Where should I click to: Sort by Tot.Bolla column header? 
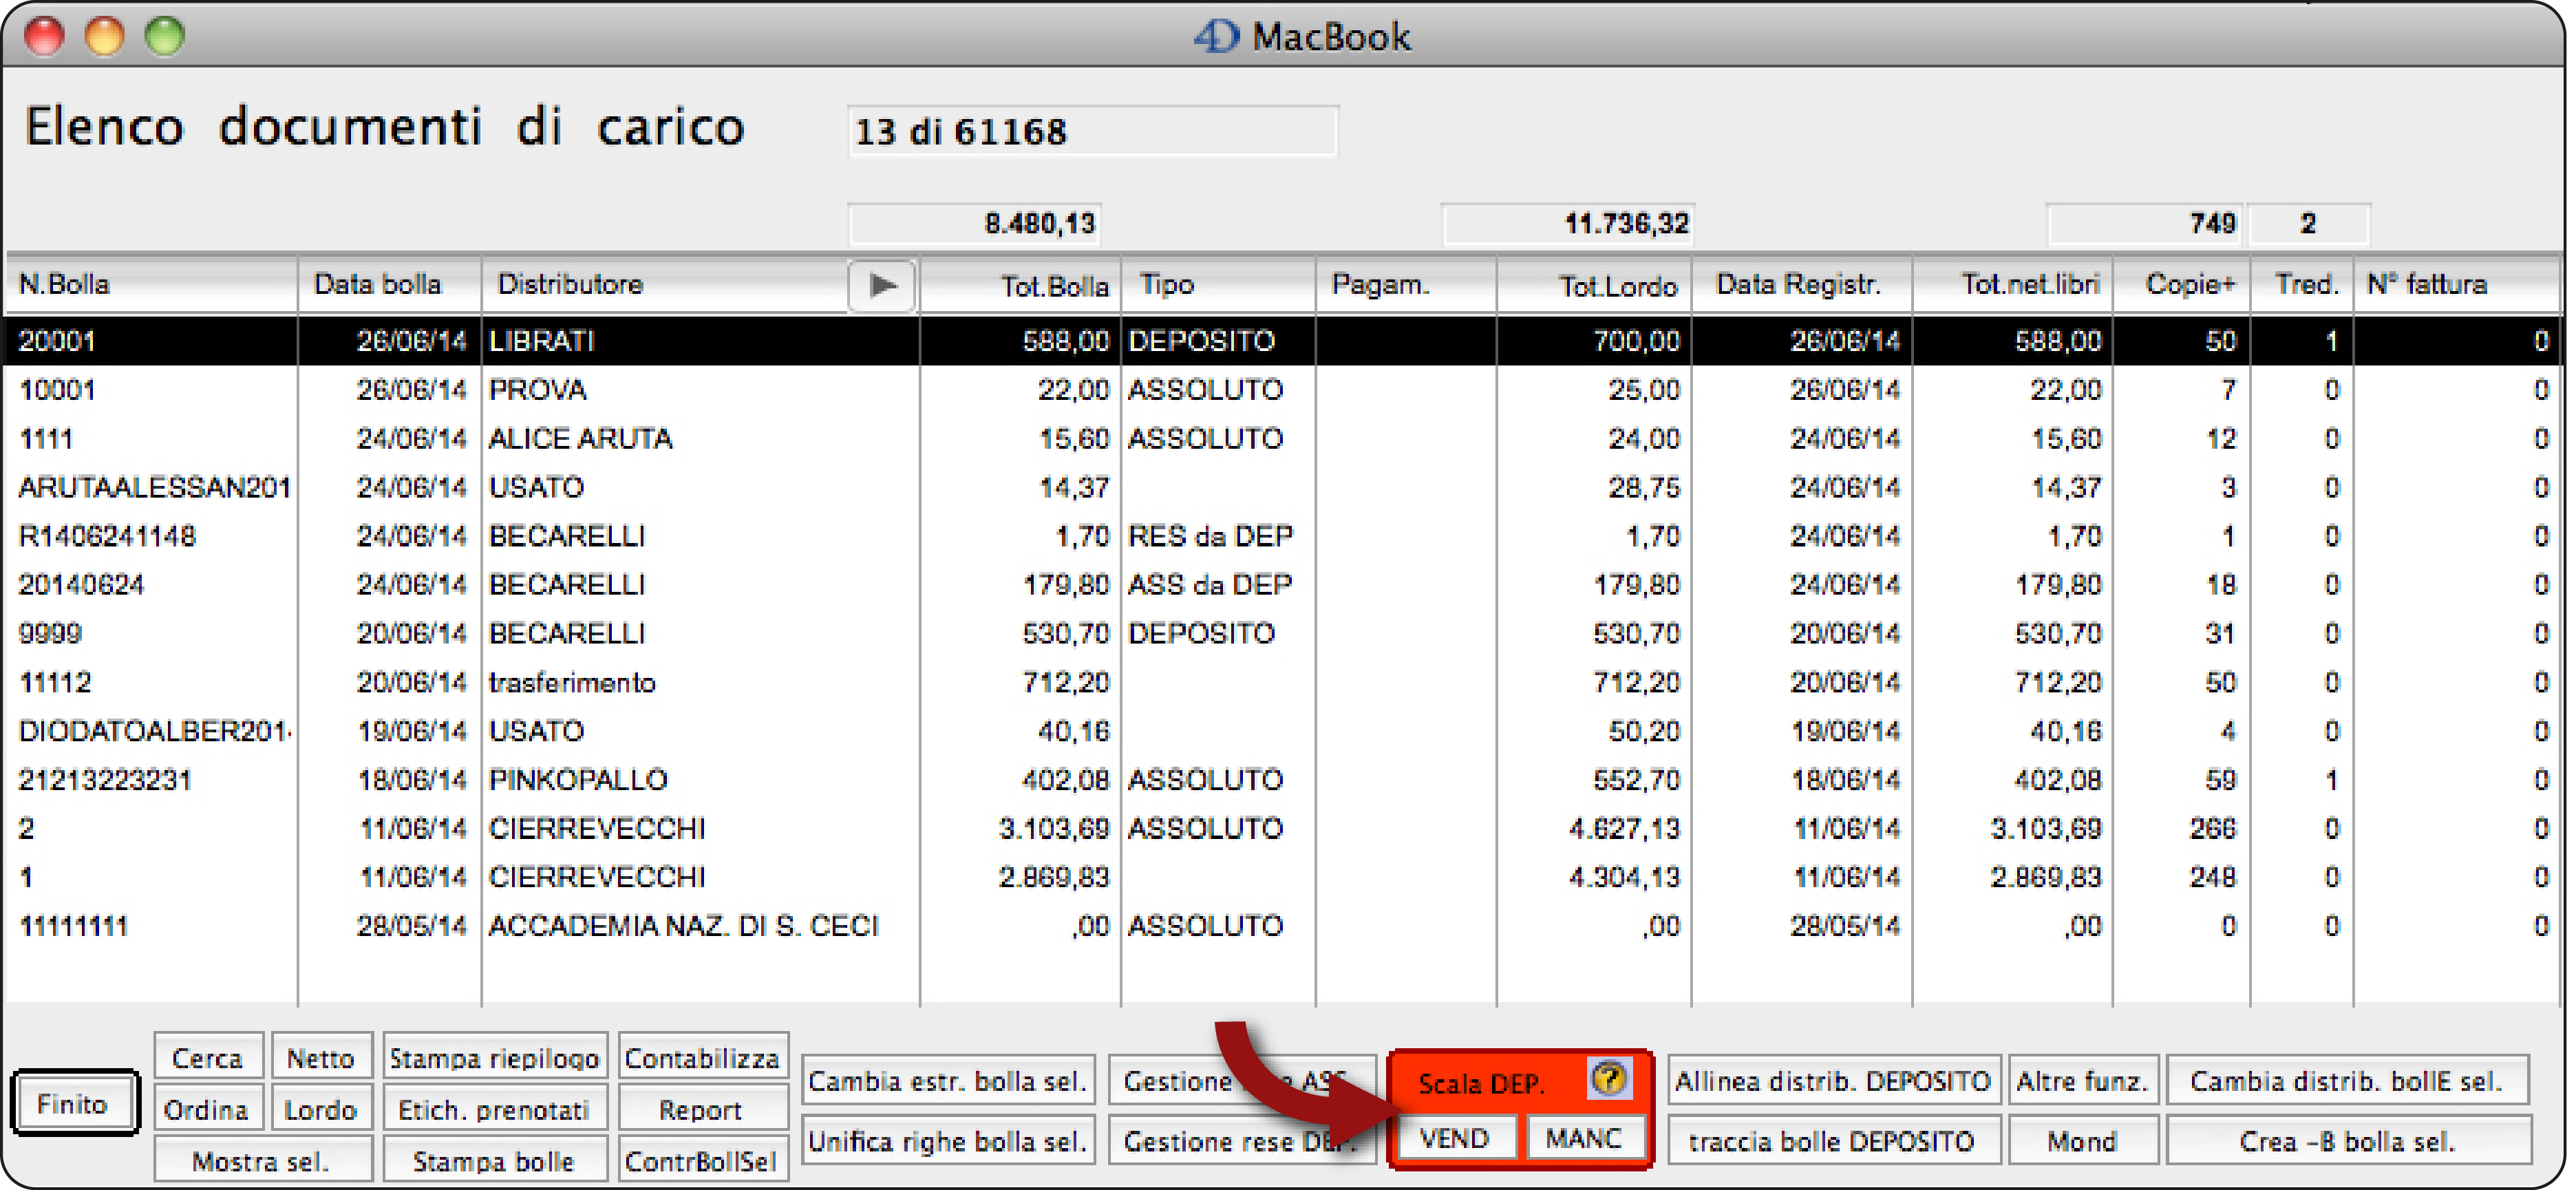(1020, 285)
